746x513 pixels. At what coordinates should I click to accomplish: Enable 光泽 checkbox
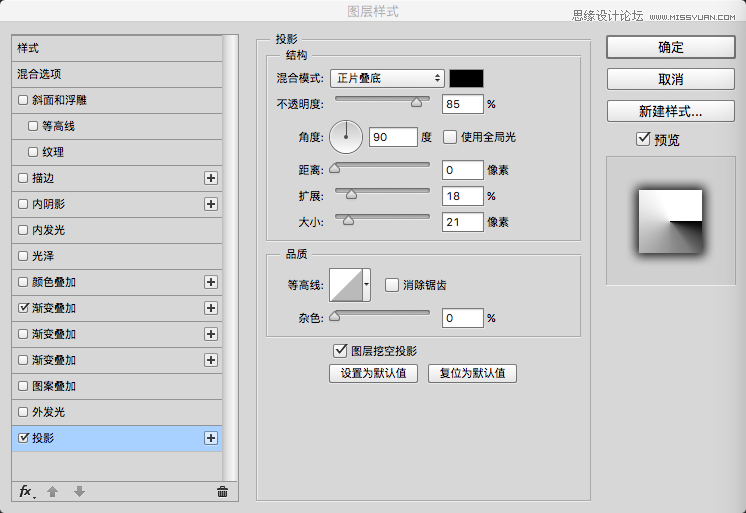pyautogui.click(x=23, y=256)
